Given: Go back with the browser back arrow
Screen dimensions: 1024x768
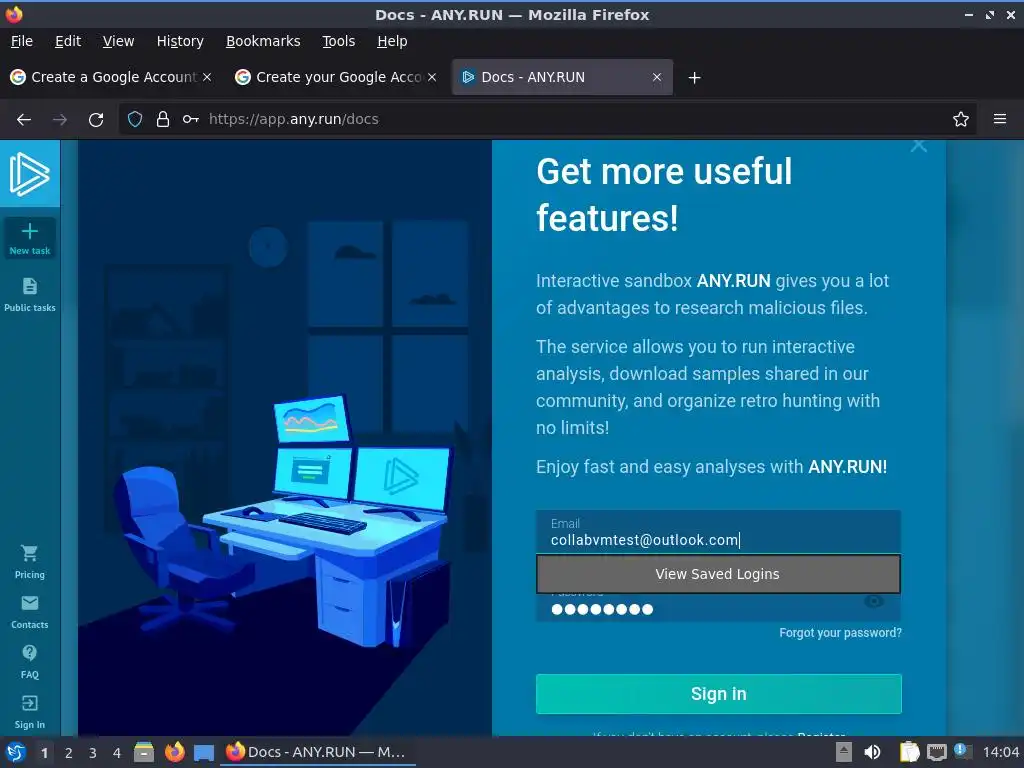Looking at the screenshot, I should click(24, 120).
